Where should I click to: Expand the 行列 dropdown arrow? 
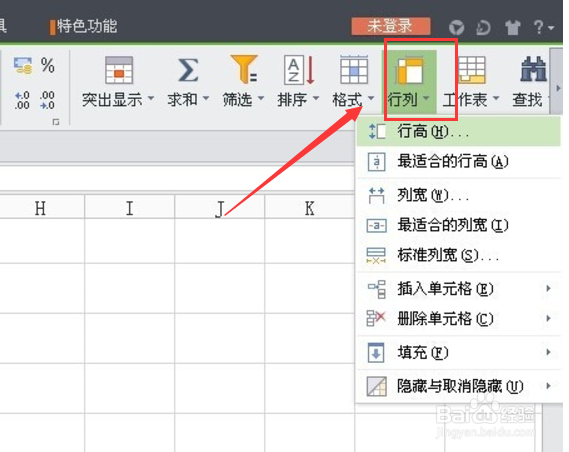coord(426,98)
